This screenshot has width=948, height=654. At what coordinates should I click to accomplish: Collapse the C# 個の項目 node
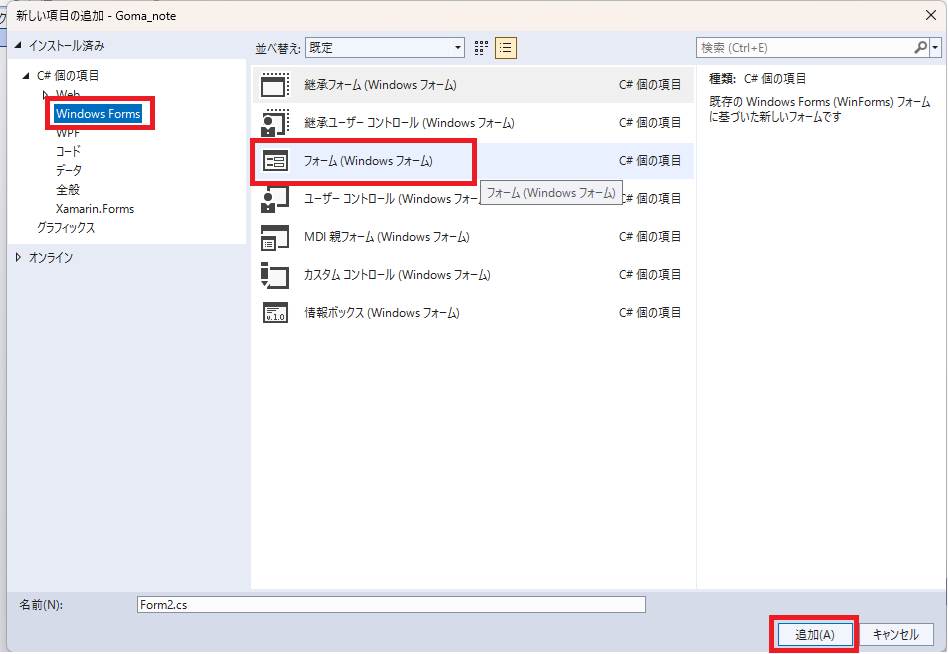click(26, 76)
